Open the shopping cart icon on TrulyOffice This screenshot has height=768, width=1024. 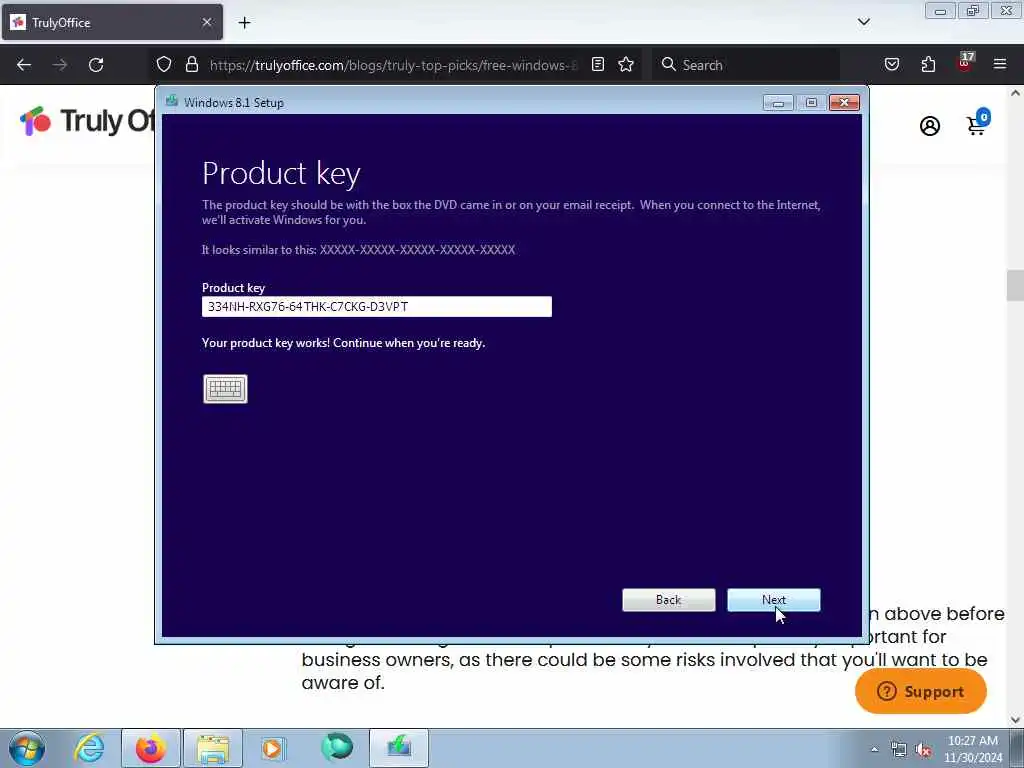click(x=978, y=123)
